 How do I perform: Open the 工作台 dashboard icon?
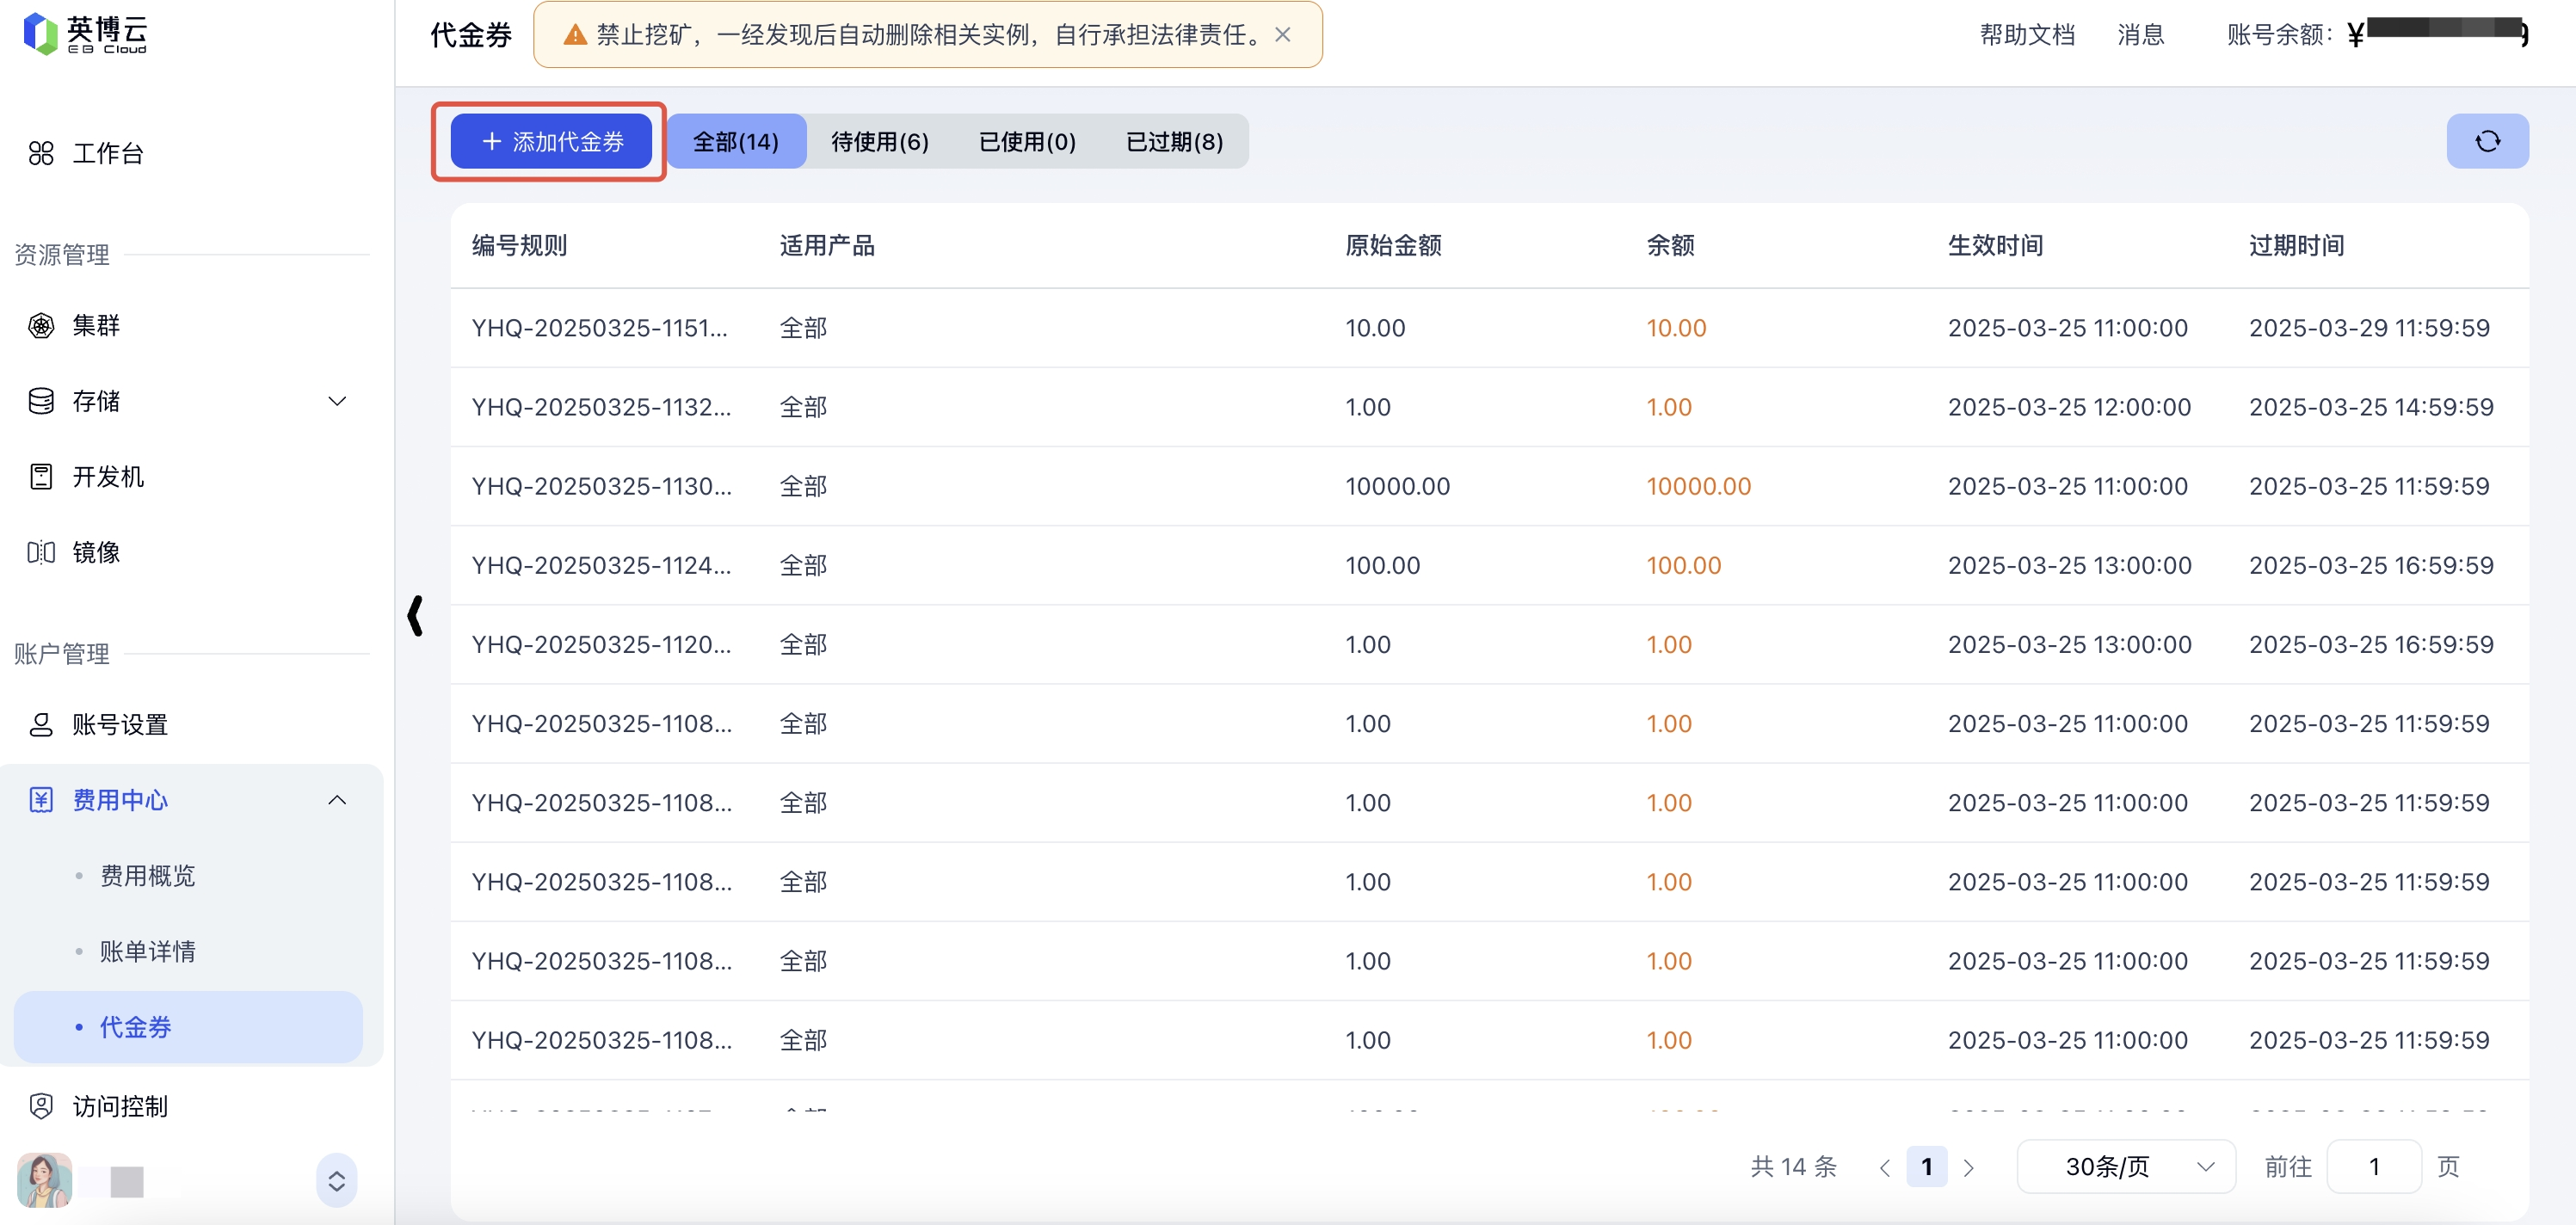tap(41, 153)
